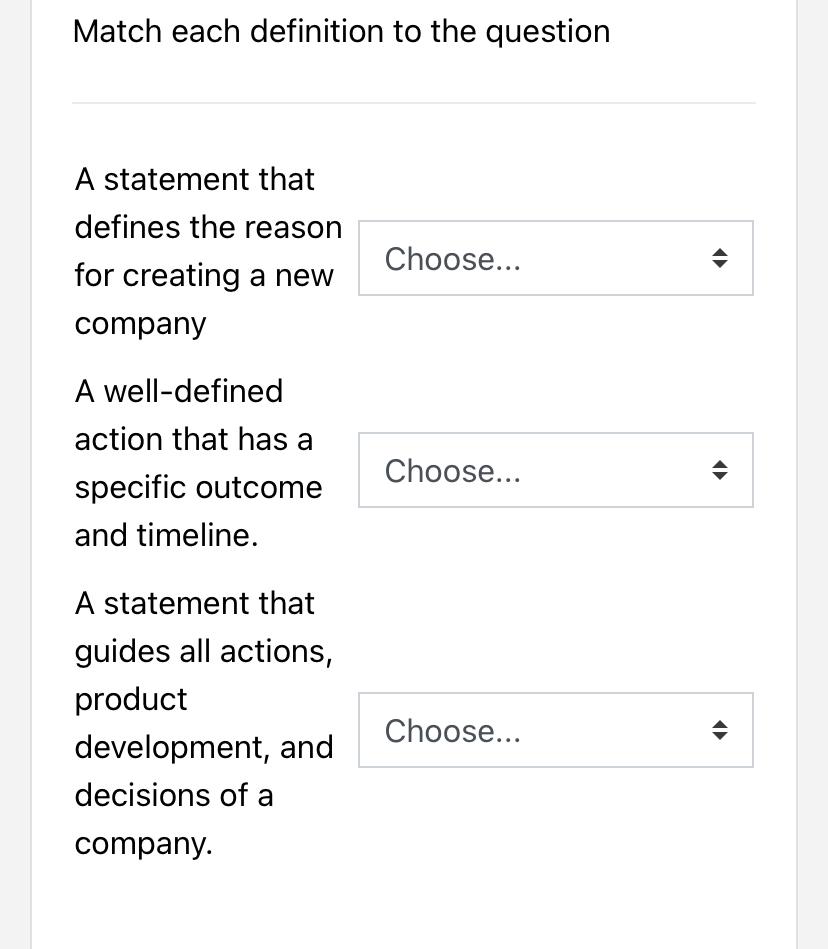828x949 pixels.
Task: Click the up-down arrow icon beside the second dropdown
Action: point(720,470)
